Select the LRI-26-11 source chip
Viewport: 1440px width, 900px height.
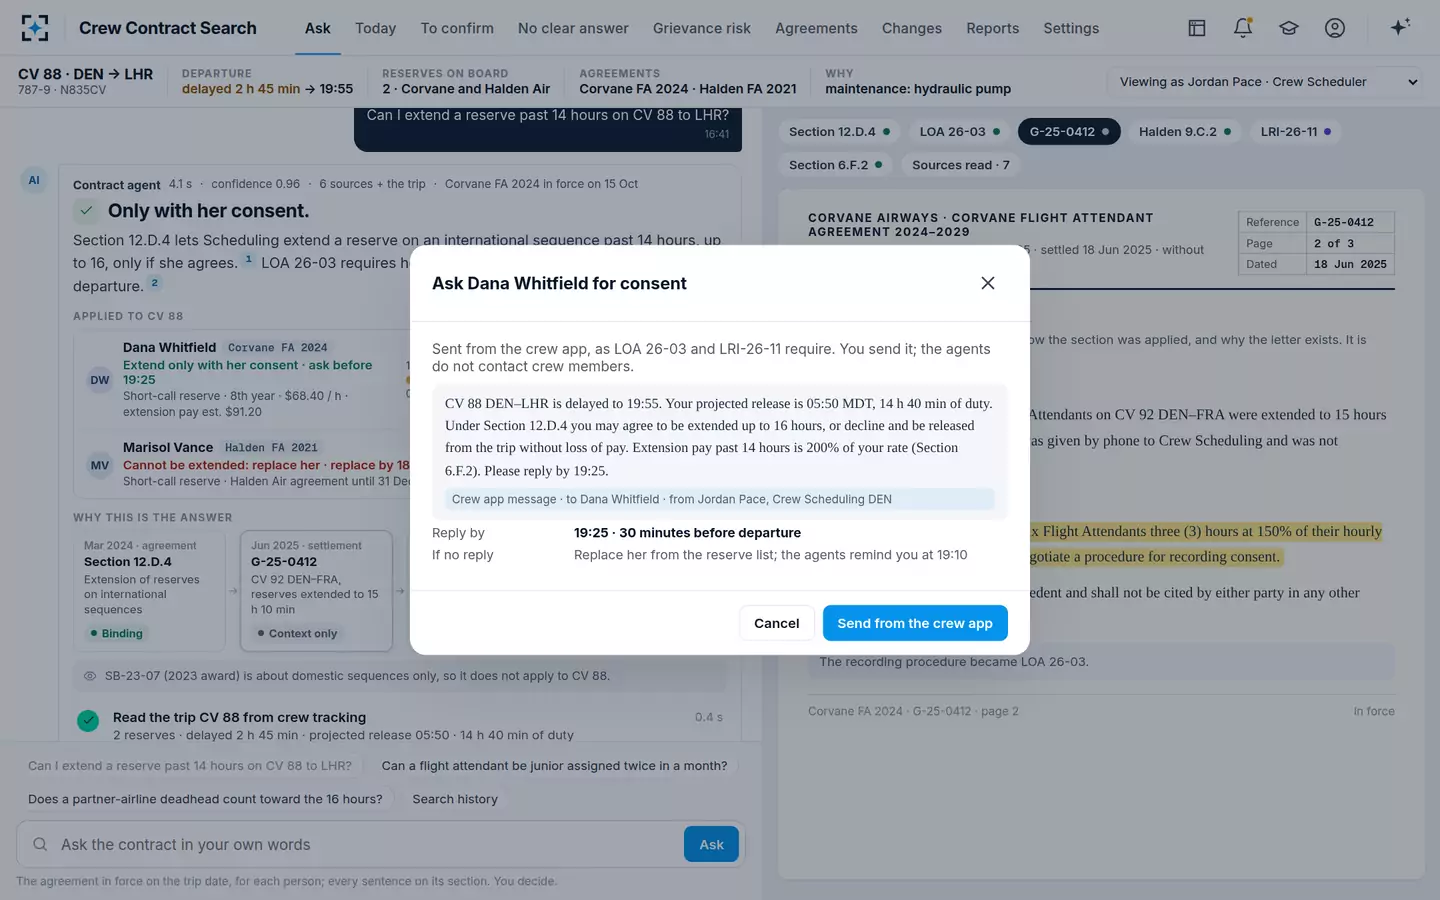1295,131
